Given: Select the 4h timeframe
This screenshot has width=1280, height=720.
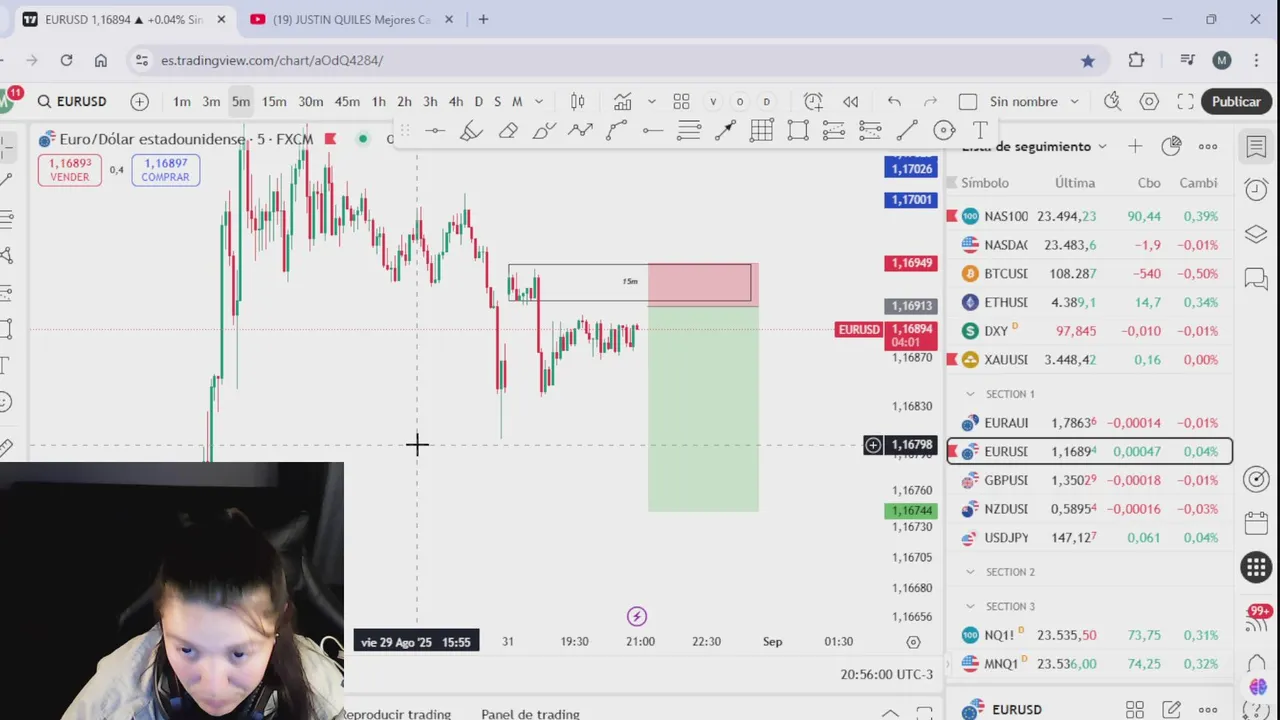Looking at the screenshot, I should coord(456,101).
